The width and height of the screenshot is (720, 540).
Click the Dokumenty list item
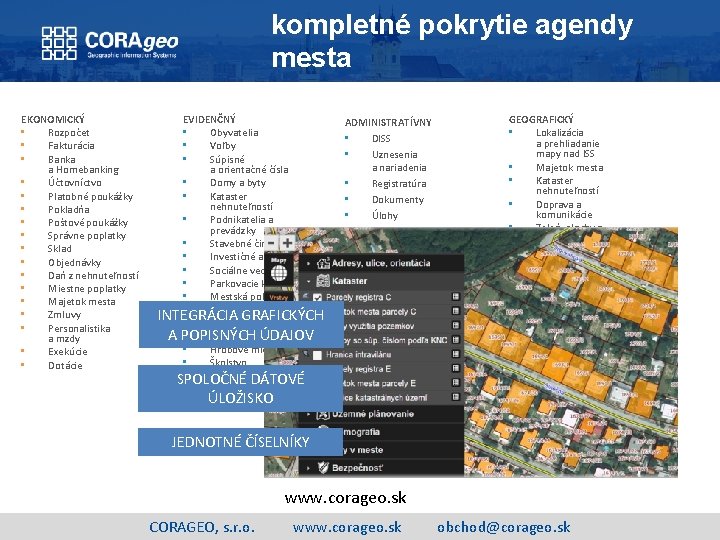click(398, 200)
